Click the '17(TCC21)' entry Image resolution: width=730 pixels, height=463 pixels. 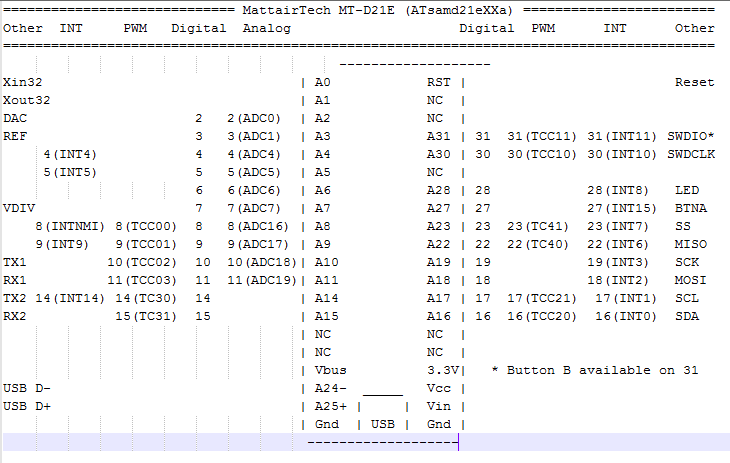click(x=542, y=299)
